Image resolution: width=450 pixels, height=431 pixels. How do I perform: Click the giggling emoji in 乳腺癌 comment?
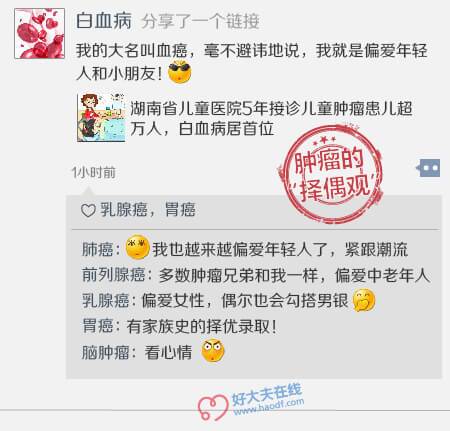coord(364,301)
